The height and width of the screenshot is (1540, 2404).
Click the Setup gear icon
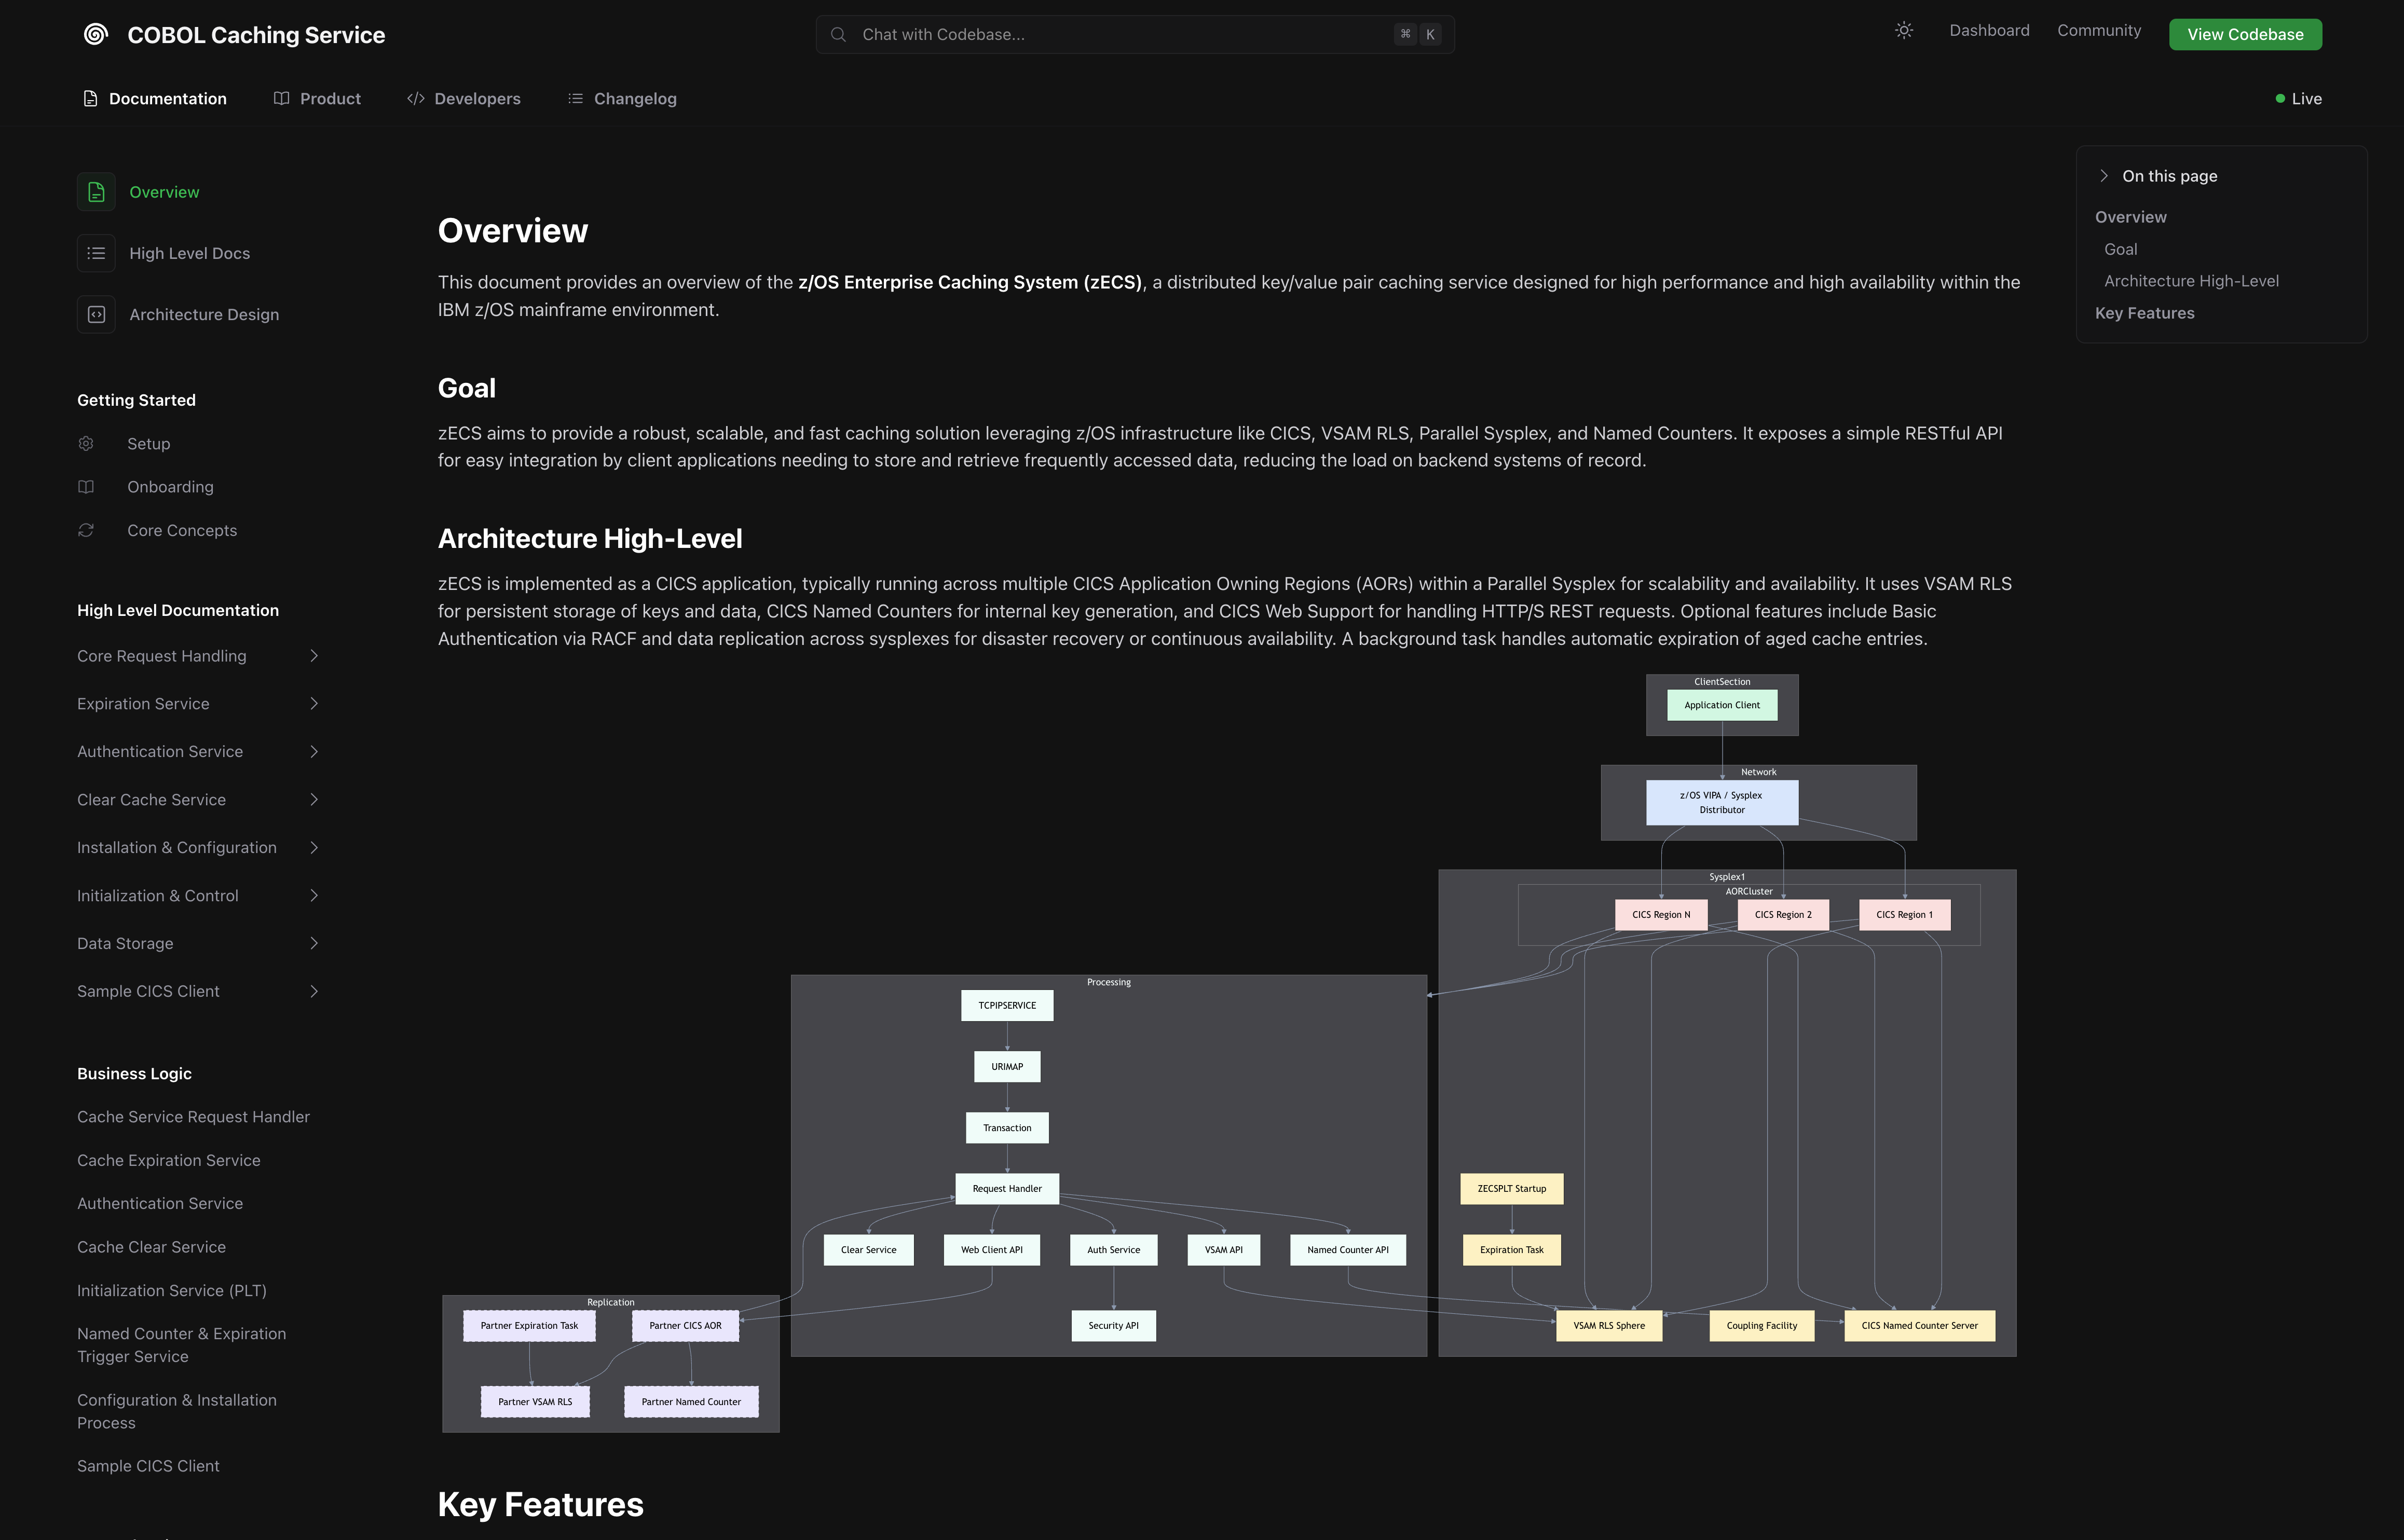pos(86,443)
